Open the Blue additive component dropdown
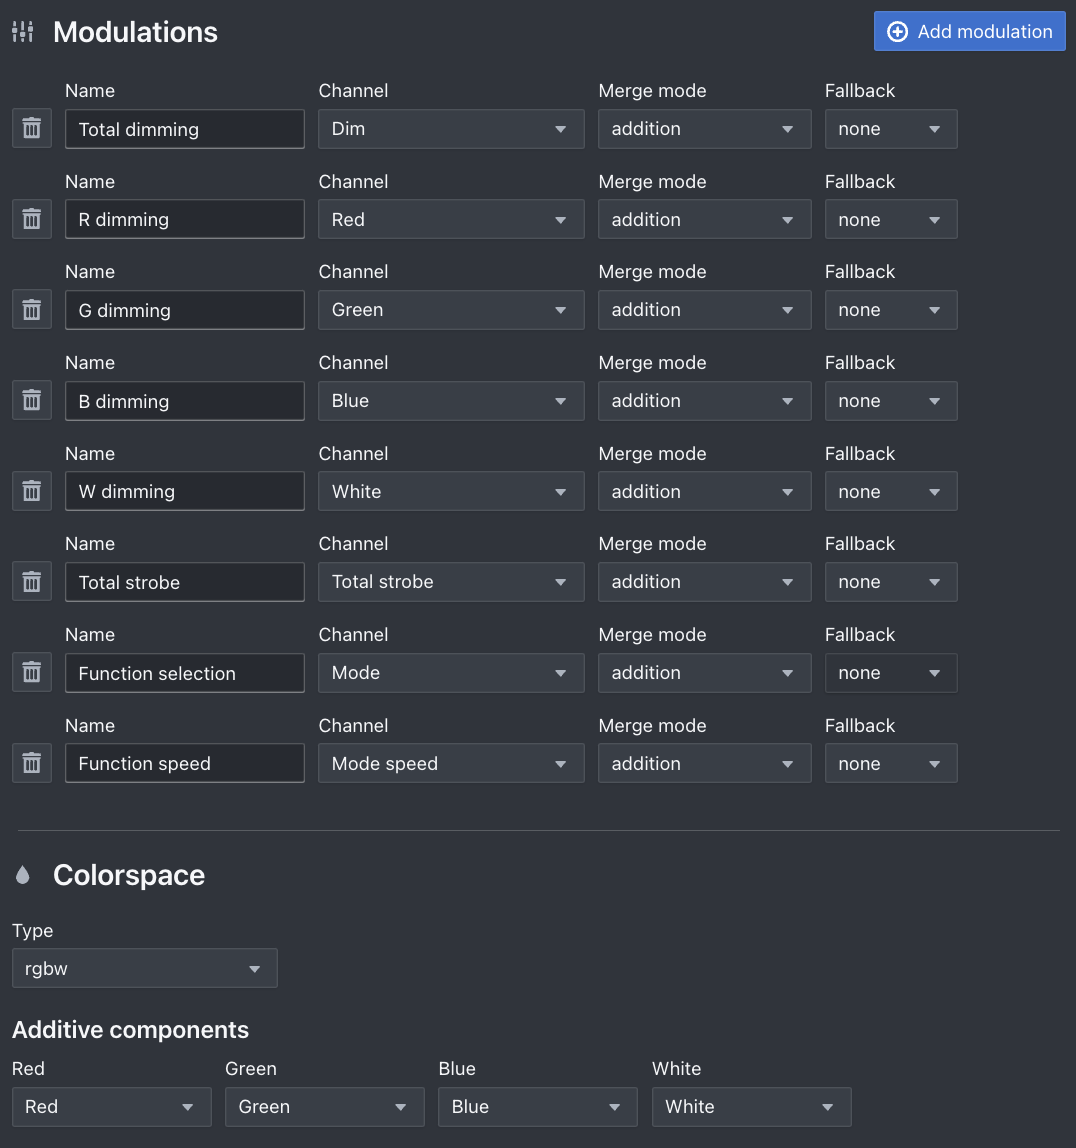The image size is (1076, 1148). [x=537, y=1107]
